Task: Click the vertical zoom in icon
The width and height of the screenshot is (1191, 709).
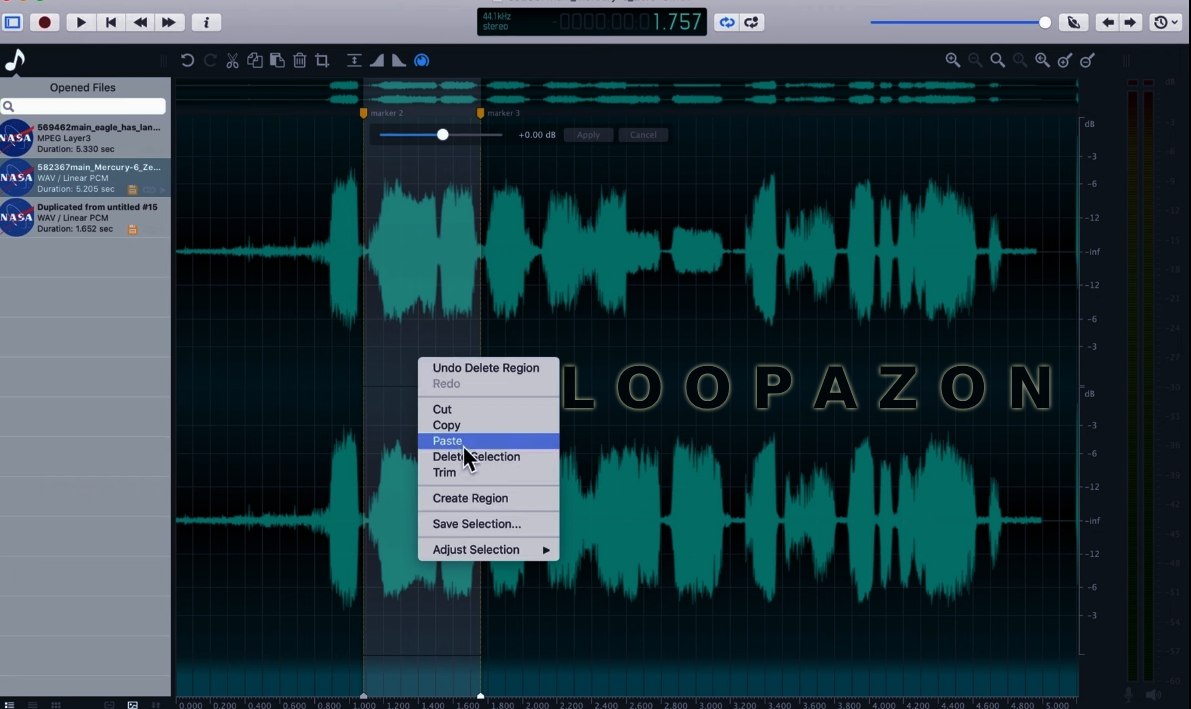Action: (1065, 60)
